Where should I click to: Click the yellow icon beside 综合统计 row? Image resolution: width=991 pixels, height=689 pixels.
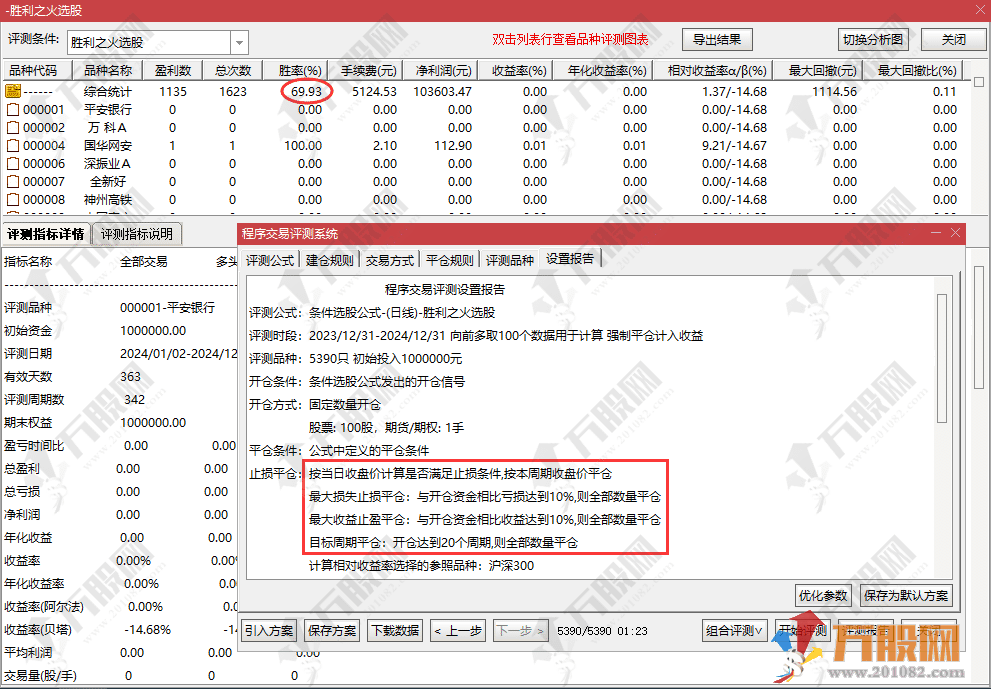13,92
